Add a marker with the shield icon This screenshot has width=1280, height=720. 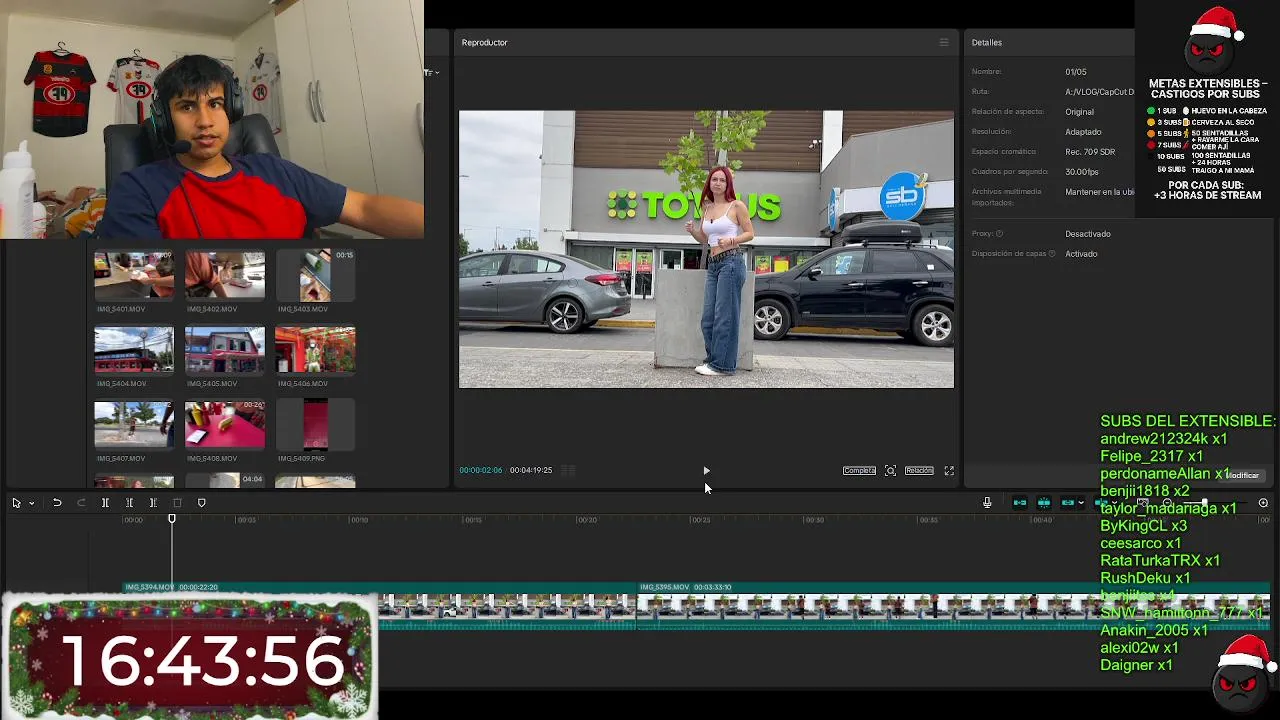[x=201, y=503]
